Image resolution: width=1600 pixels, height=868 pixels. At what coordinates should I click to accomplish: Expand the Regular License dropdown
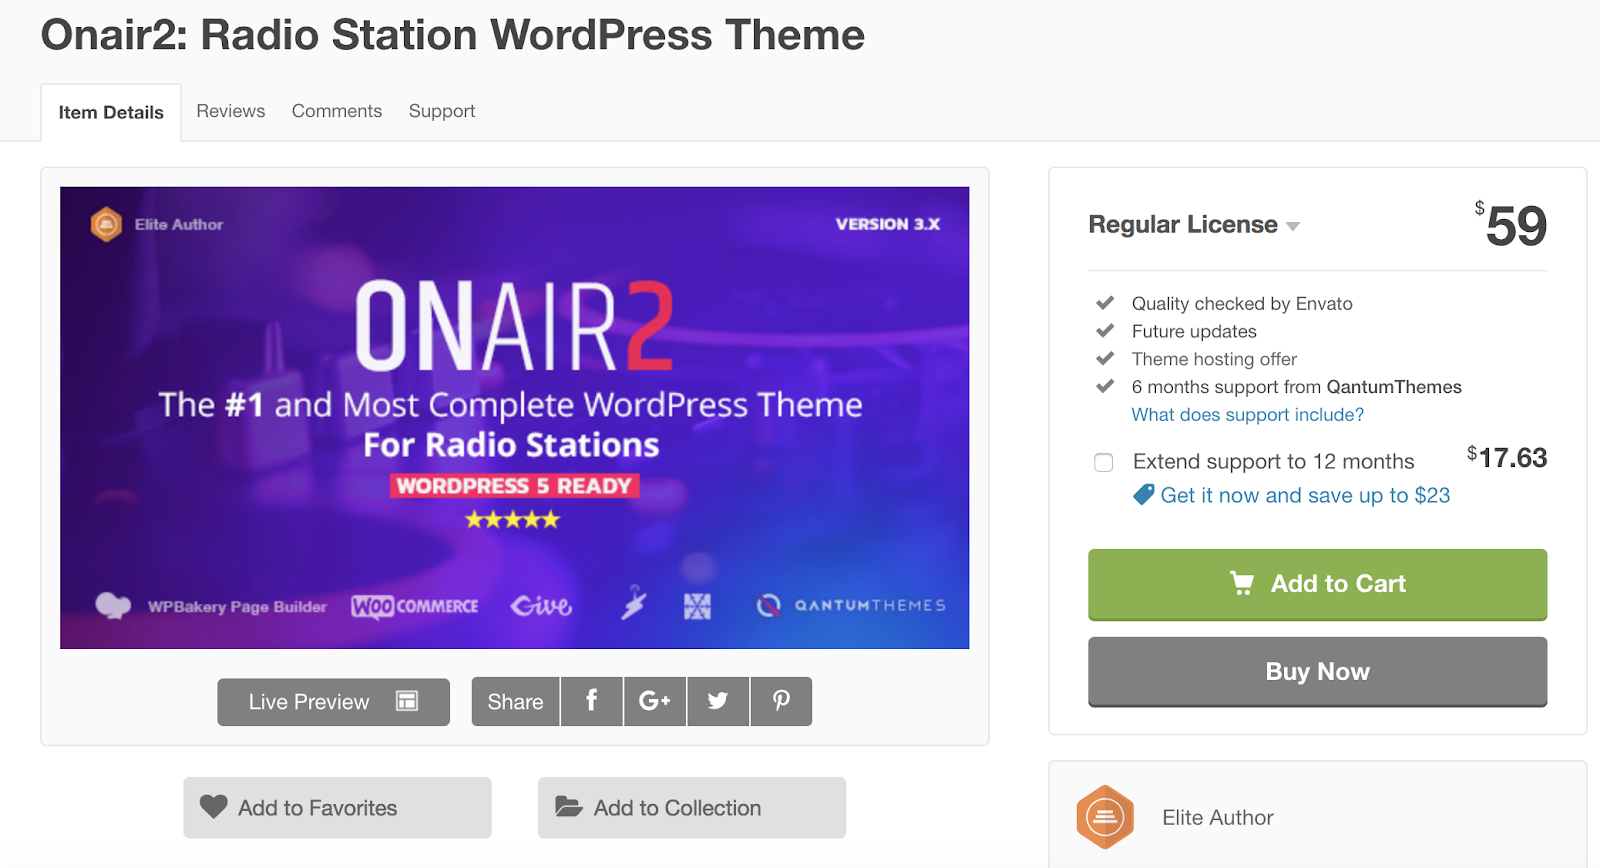click(x=1194, y=225)
